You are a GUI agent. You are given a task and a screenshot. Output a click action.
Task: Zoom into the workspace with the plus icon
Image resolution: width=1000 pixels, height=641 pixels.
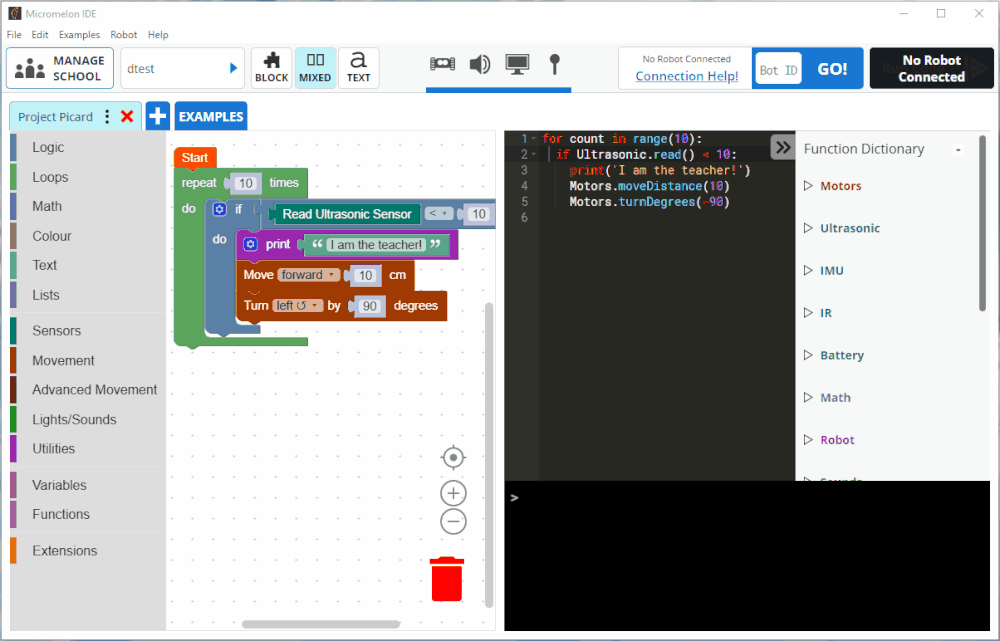pyautogui.click(x=453, y=493)
